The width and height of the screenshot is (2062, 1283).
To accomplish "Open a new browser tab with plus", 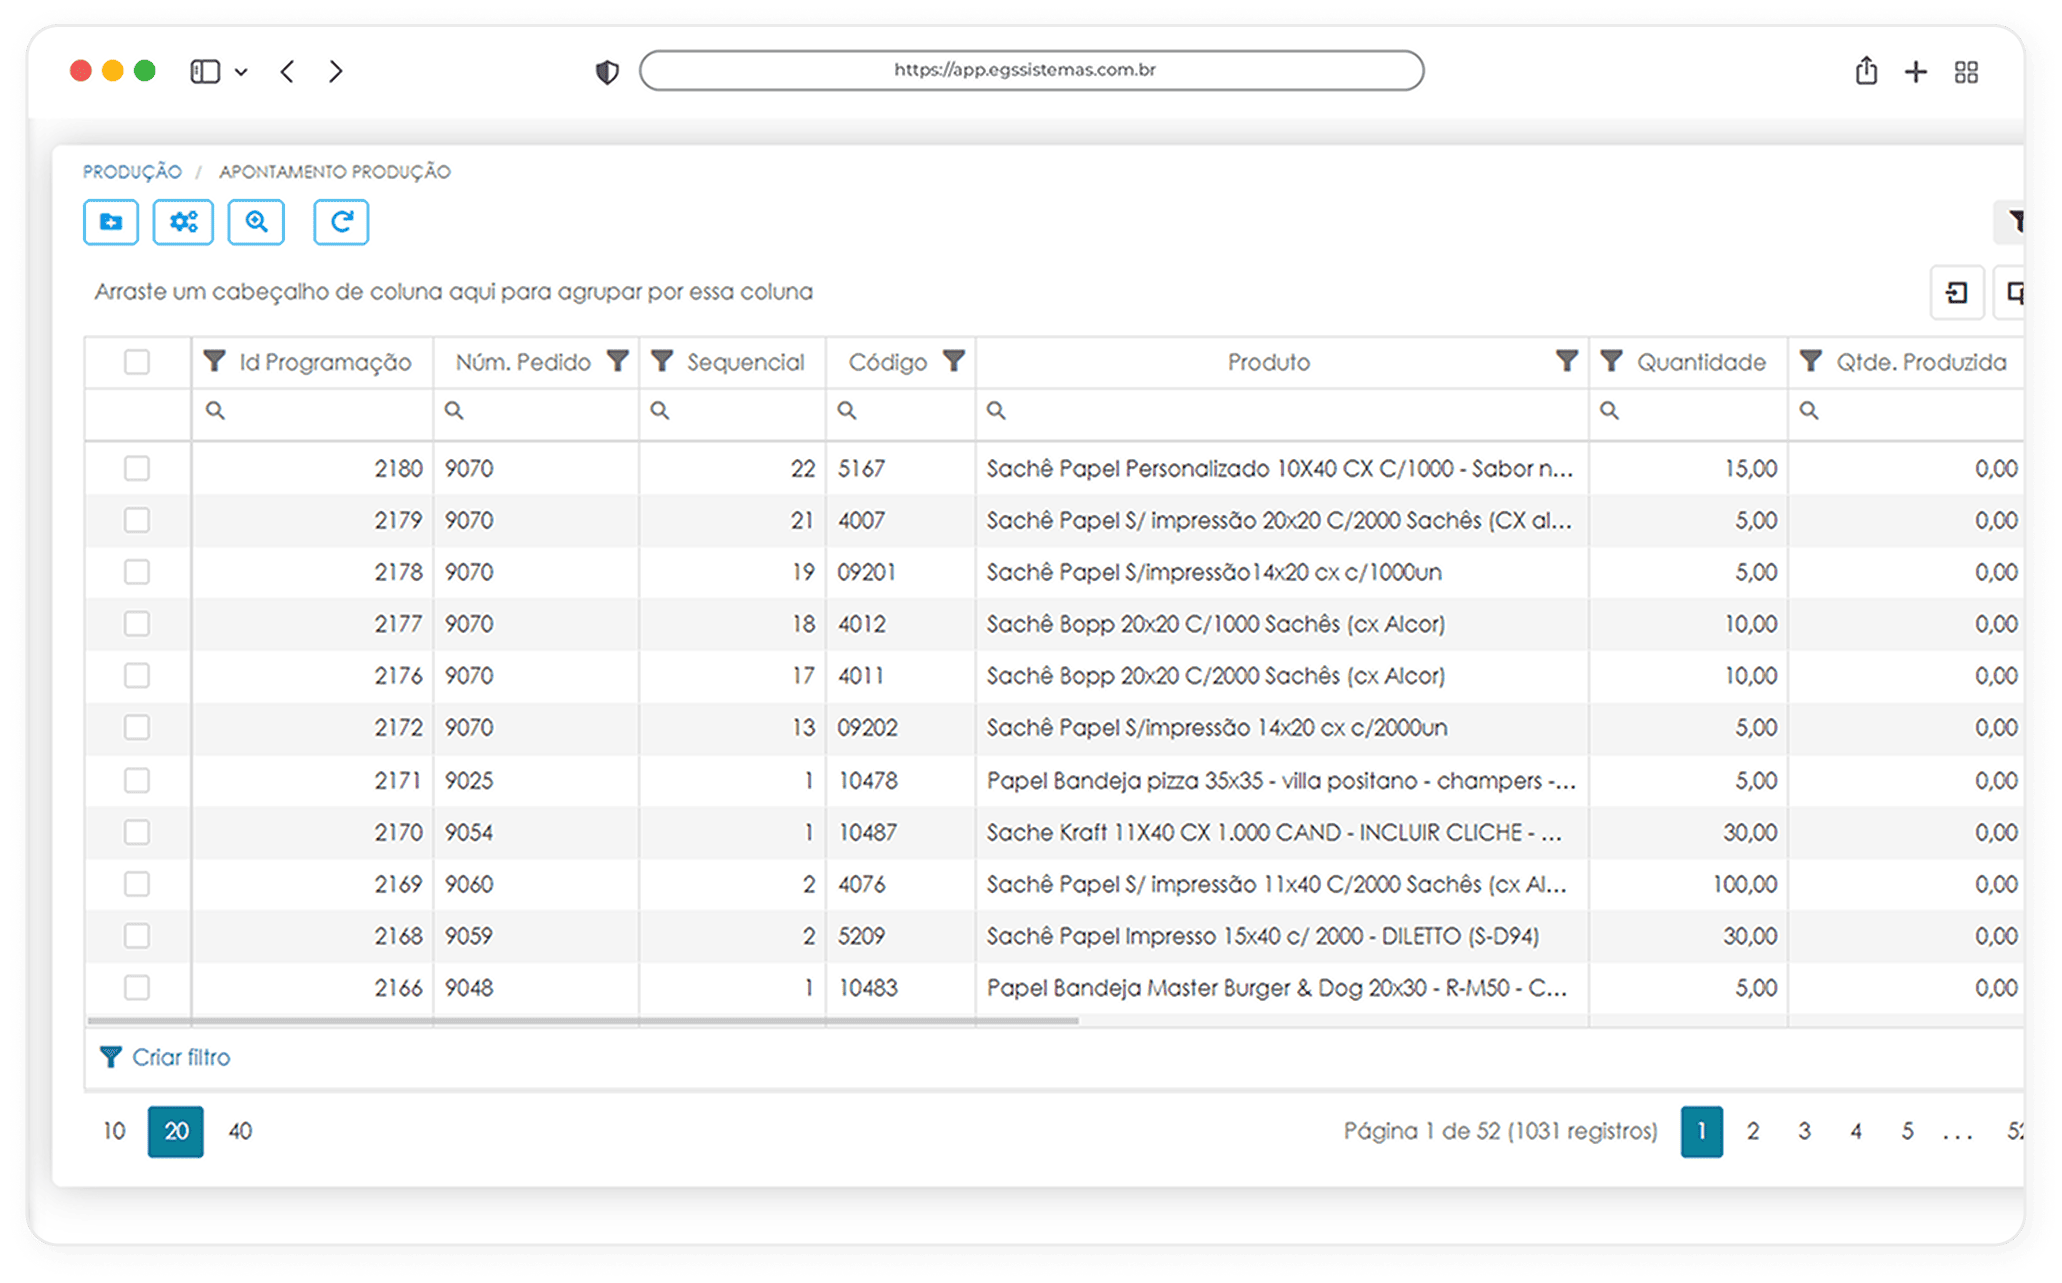I will click(1916, 72).
